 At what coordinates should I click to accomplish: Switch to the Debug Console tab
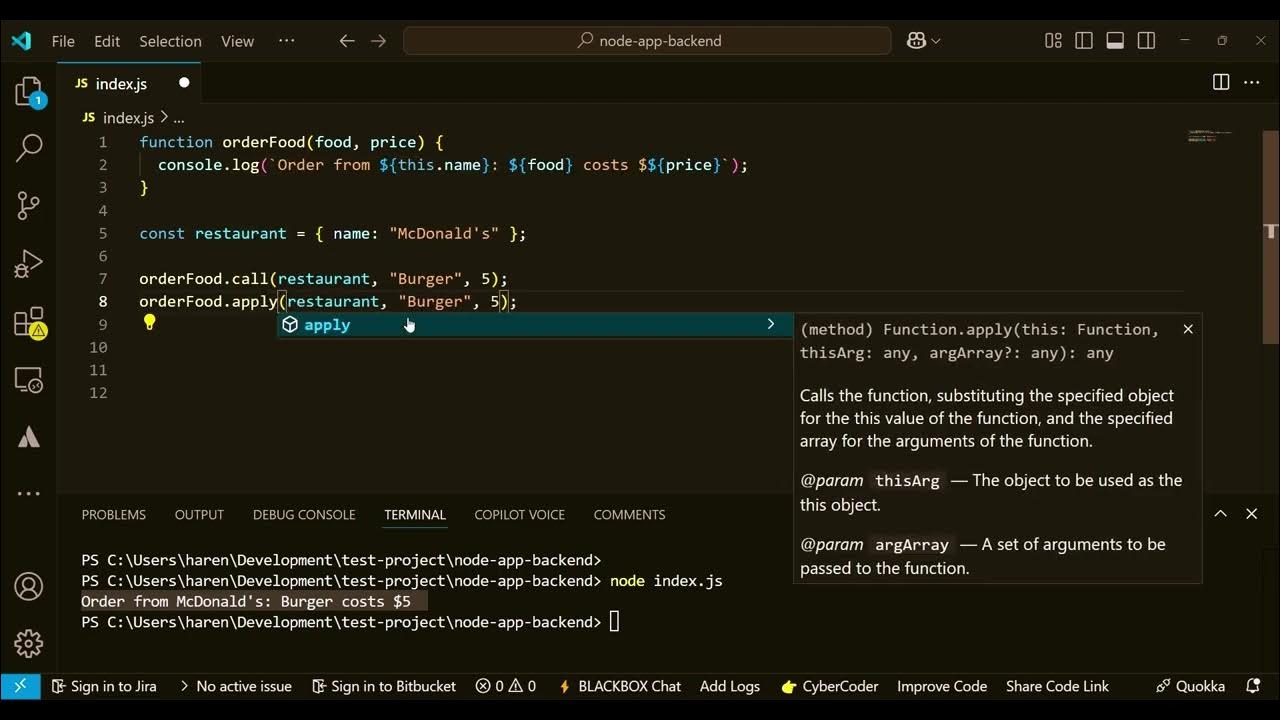coord(304,514)
